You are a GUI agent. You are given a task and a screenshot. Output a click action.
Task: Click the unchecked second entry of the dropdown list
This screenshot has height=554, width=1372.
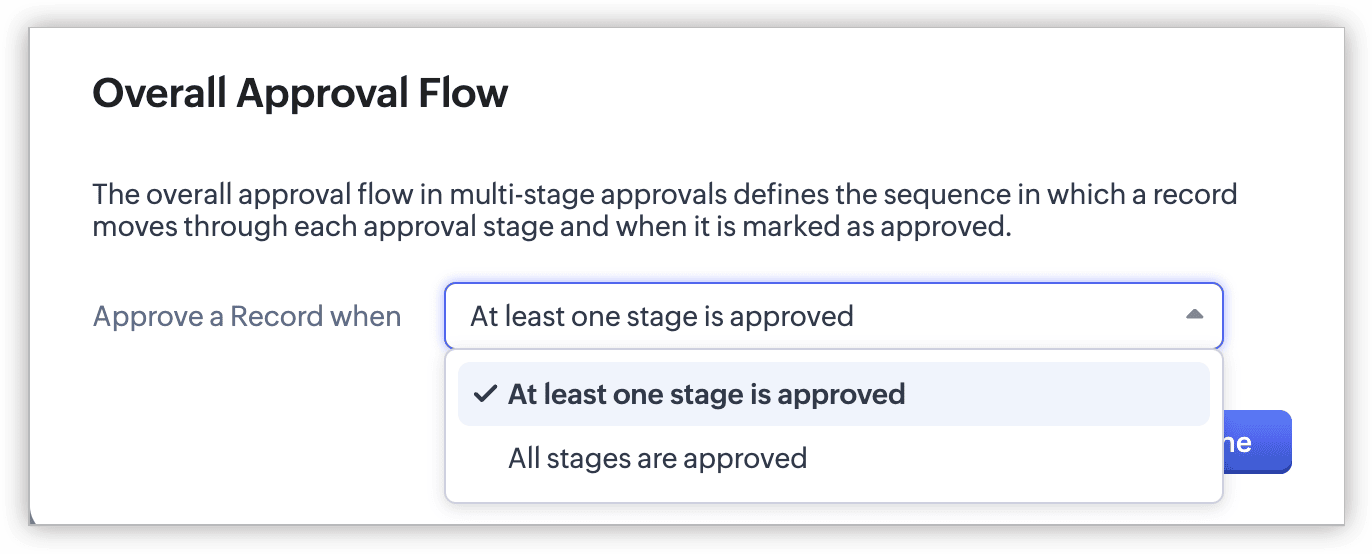tap(833, 459)
